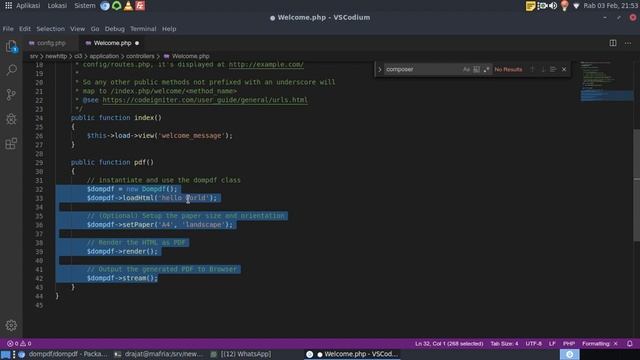Open the Manage gear at sidebar bottom
Screen dimensions: 640x360
coord(11,325)
